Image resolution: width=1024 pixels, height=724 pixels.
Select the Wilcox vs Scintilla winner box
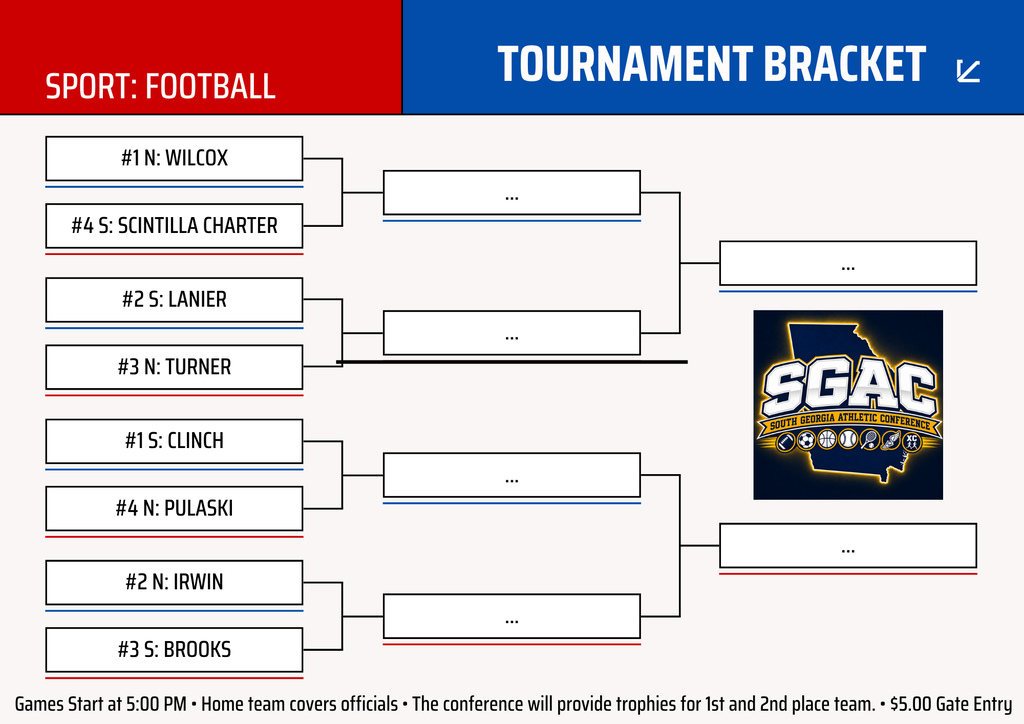click(512, 193)
